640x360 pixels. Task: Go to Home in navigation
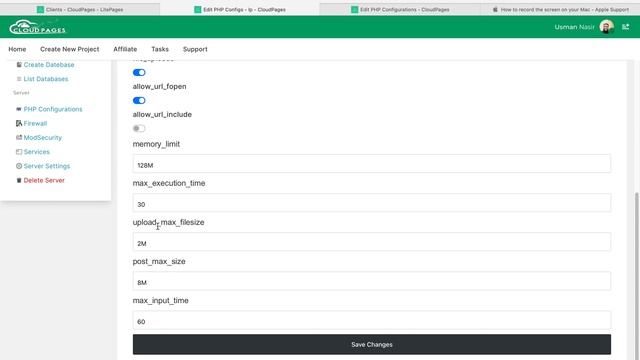(x=17, y=49)
